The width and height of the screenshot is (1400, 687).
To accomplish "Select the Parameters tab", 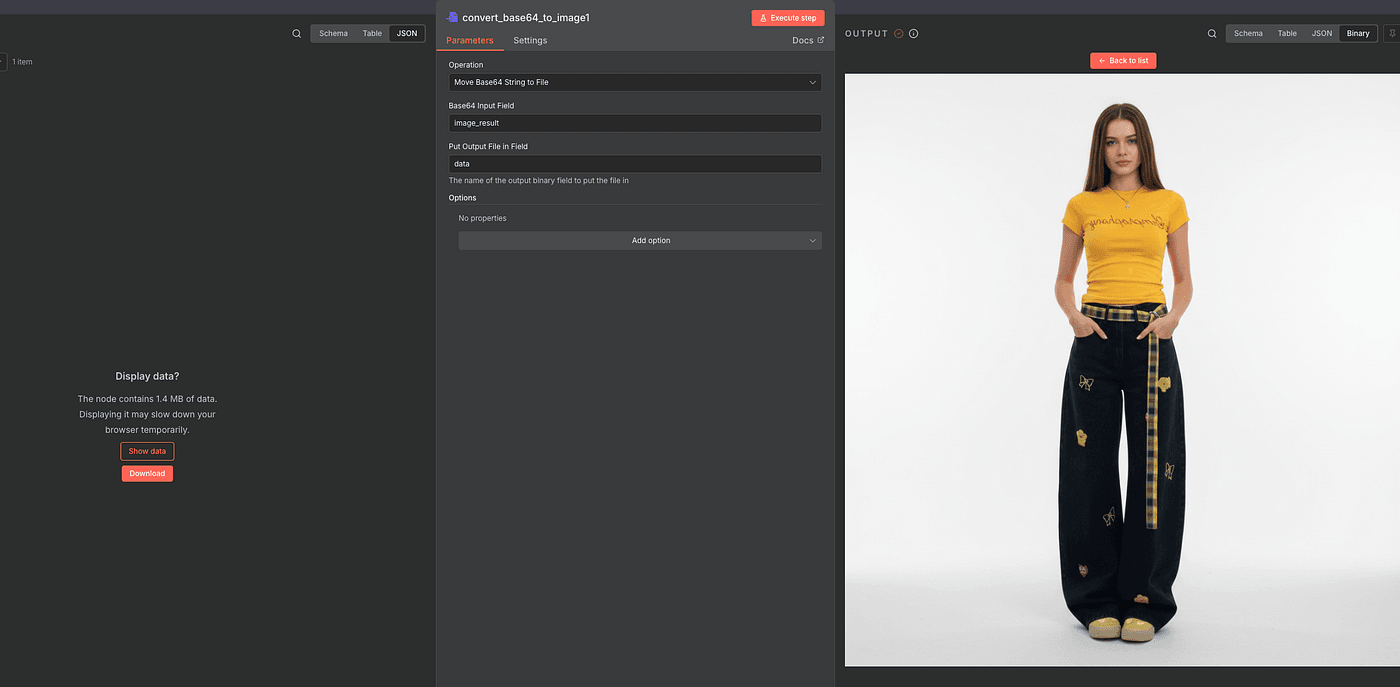I will (470, 40).
